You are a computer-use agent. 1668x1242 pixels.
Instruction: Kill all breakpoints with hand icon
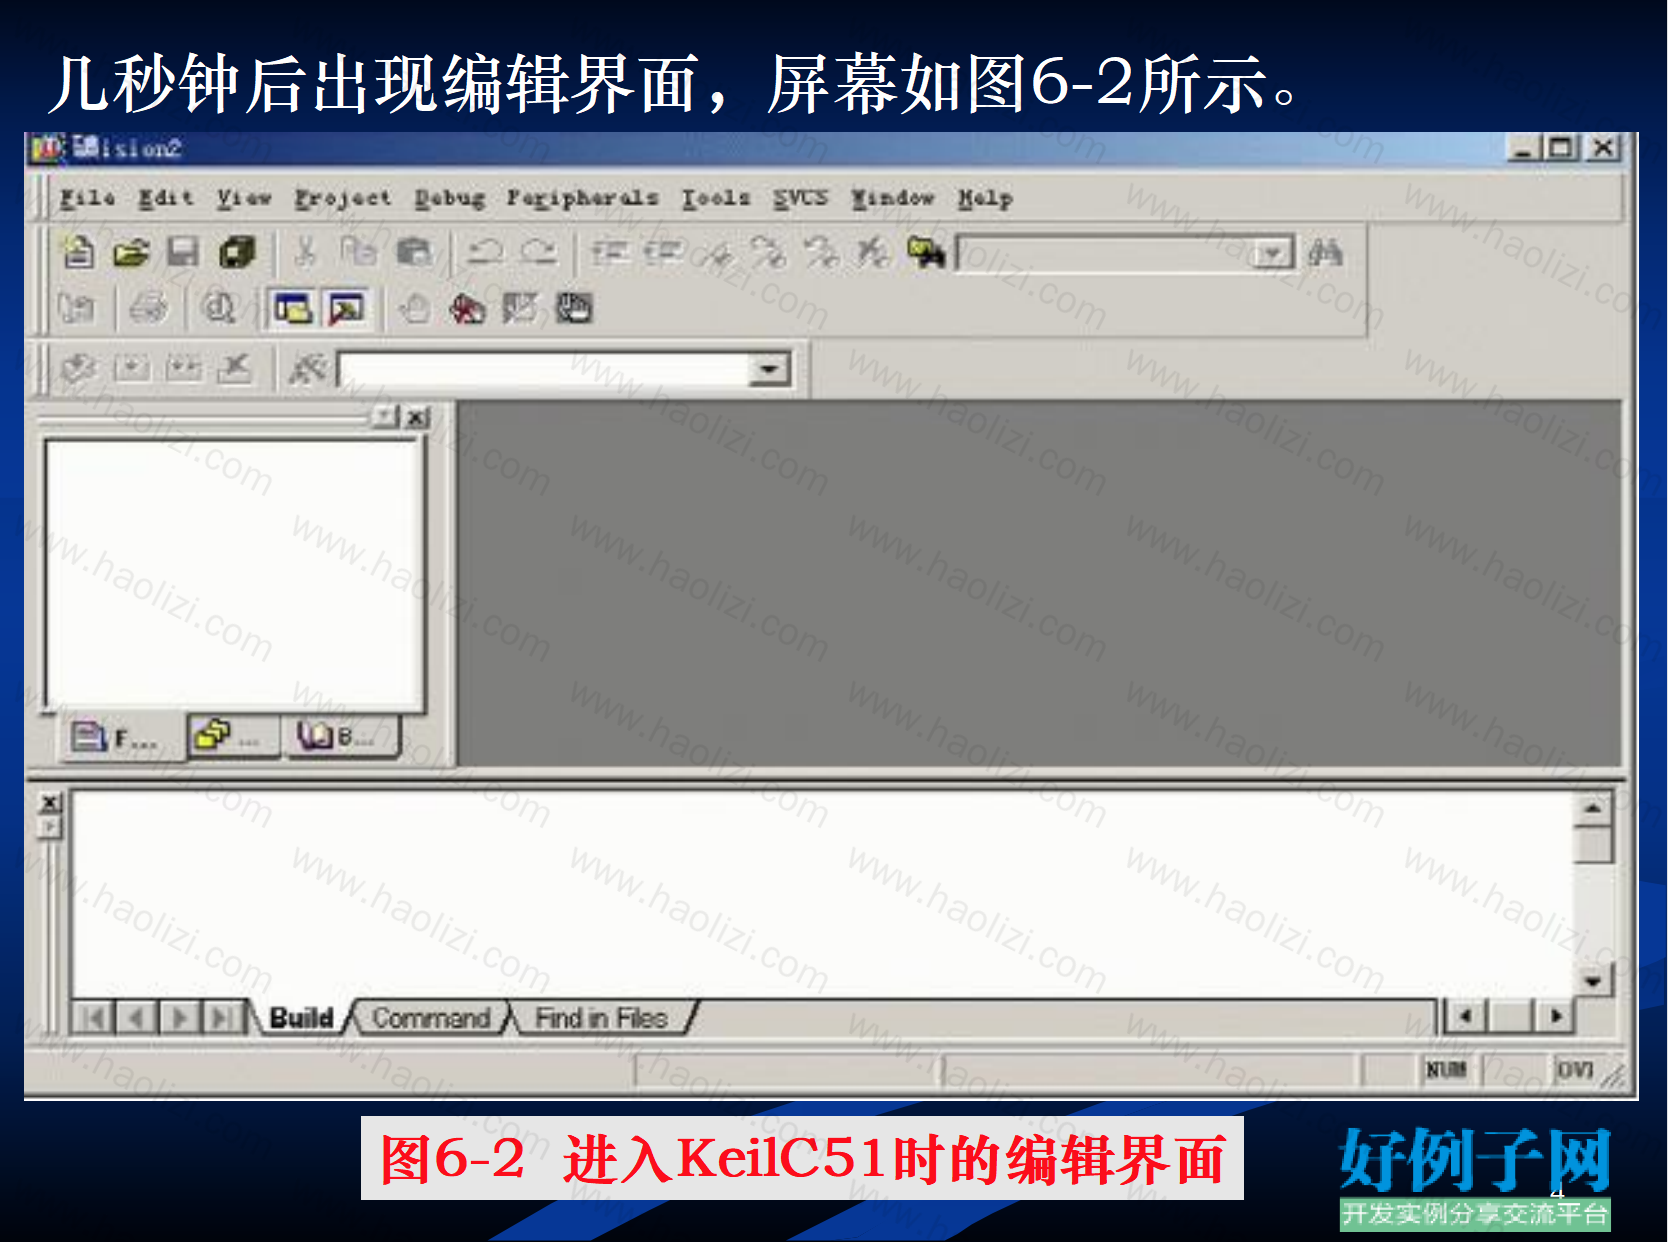coord(574,309)
